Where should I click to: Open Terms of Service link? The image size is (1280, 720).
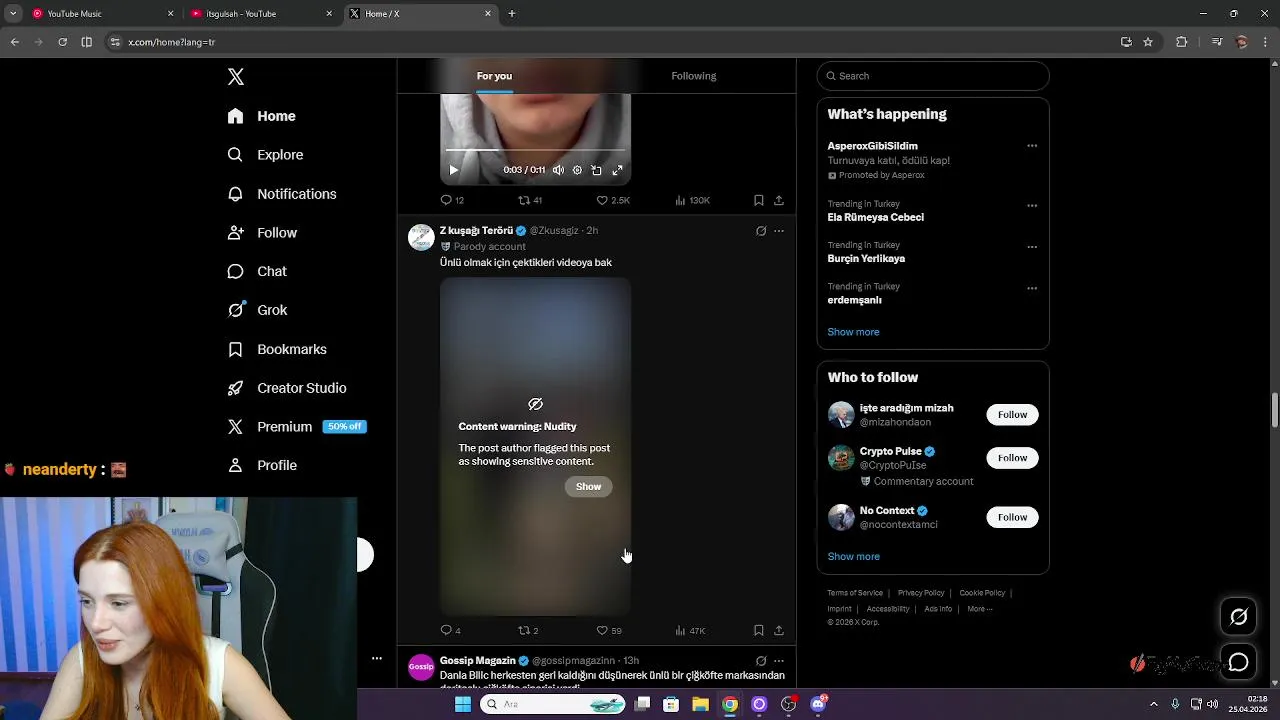click(x=855, y=593)
